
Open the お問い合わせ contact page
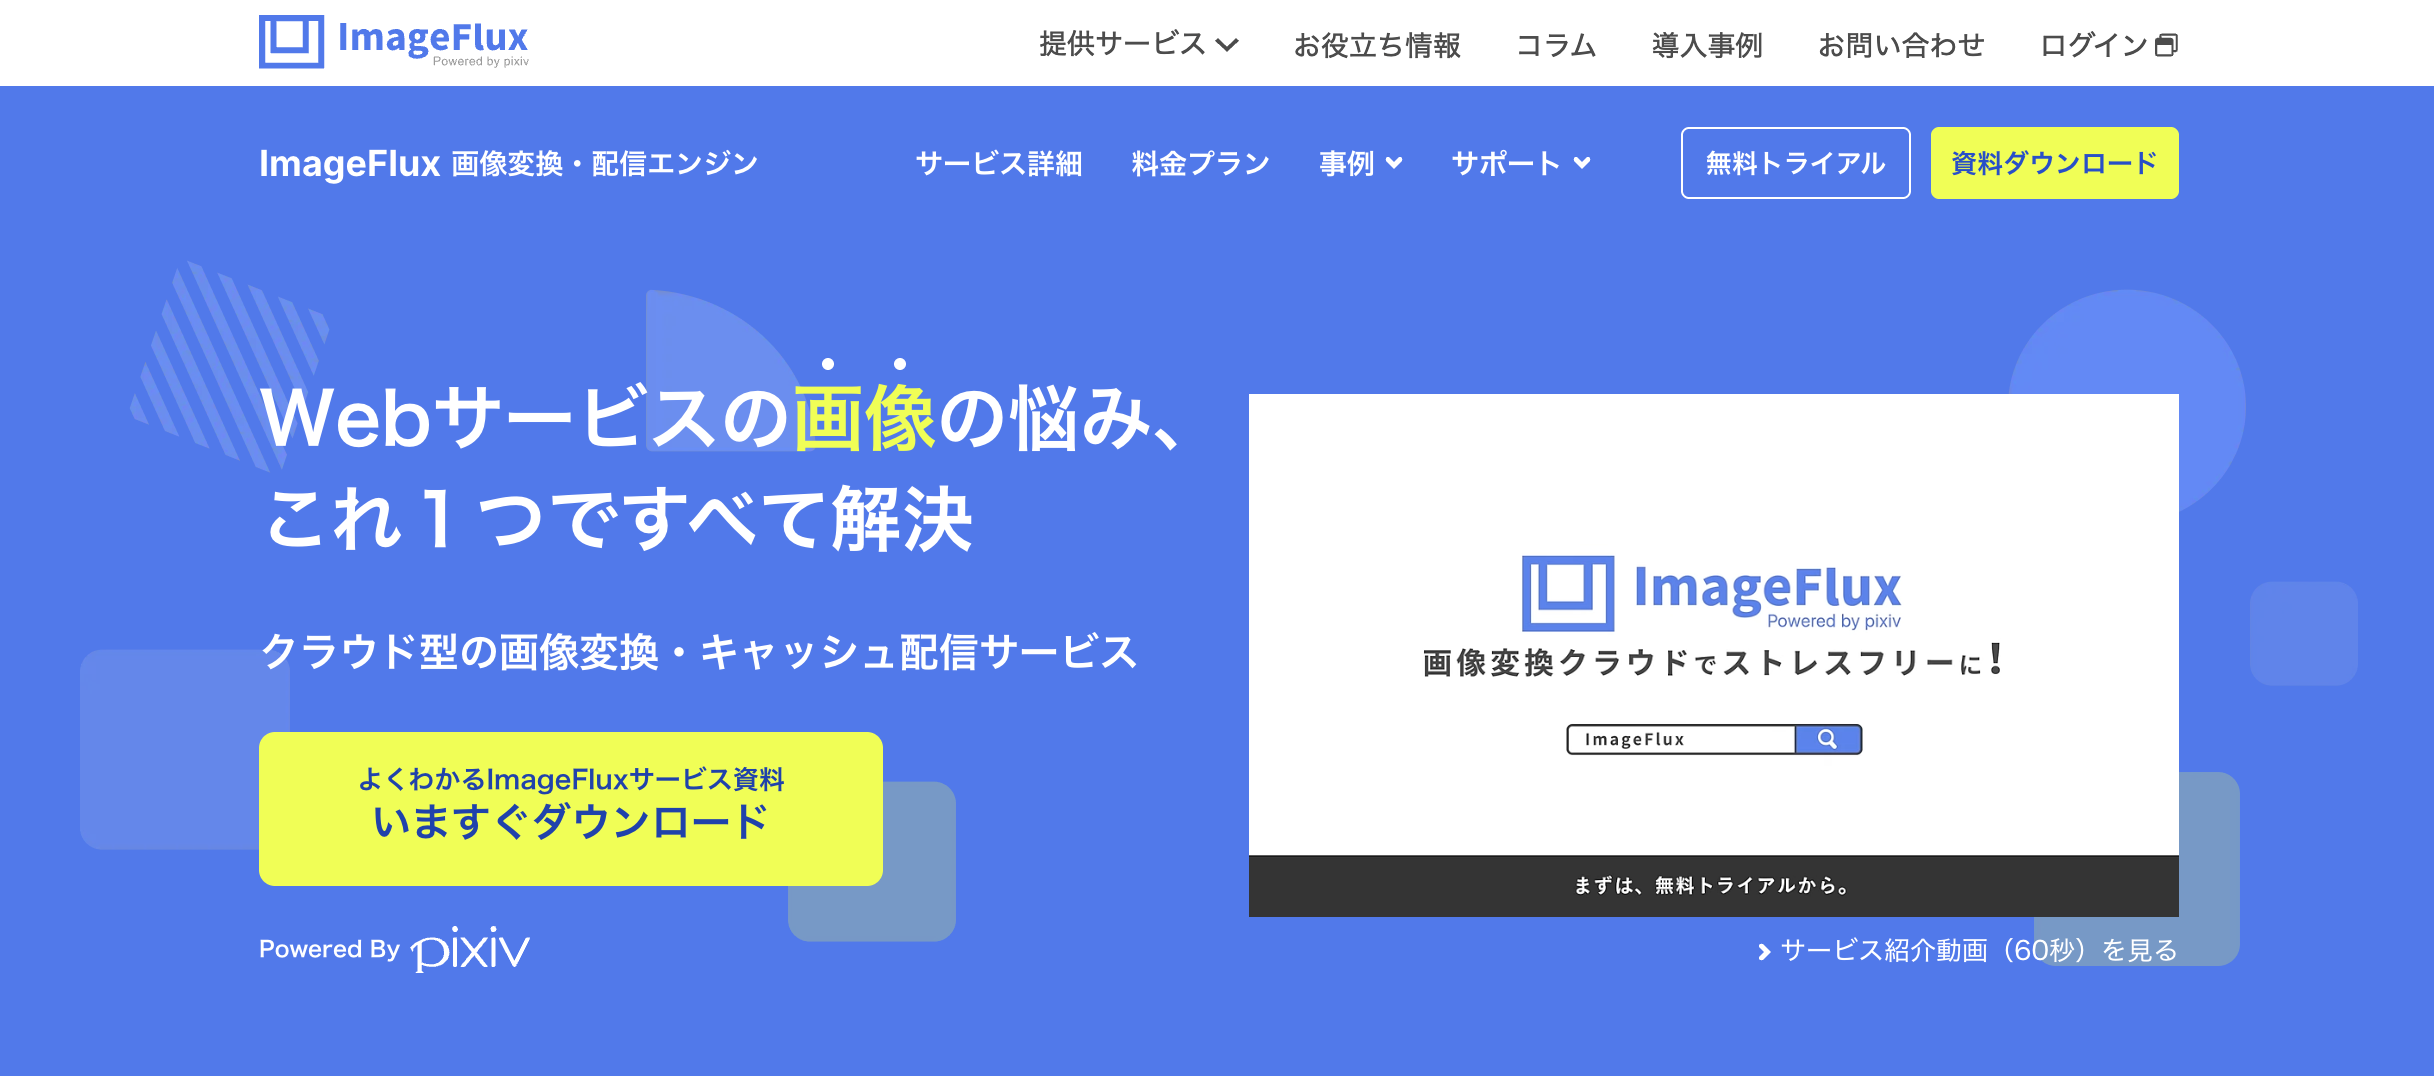coord(1901,45)
